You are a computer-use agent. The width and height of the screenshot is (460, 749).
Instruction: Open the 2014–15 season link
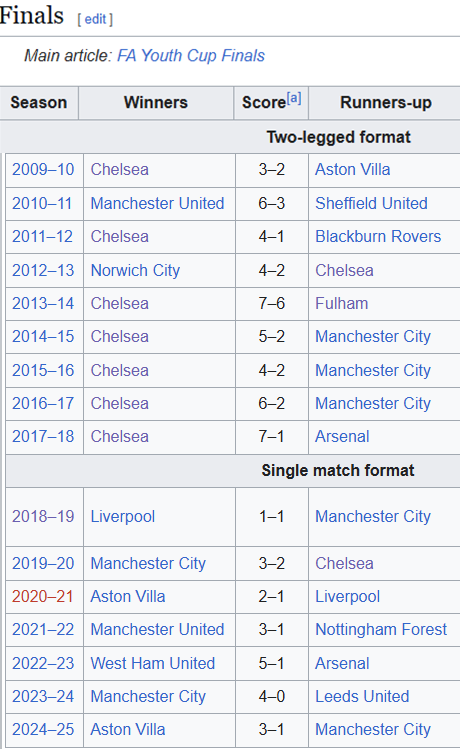tap(43, 336)
